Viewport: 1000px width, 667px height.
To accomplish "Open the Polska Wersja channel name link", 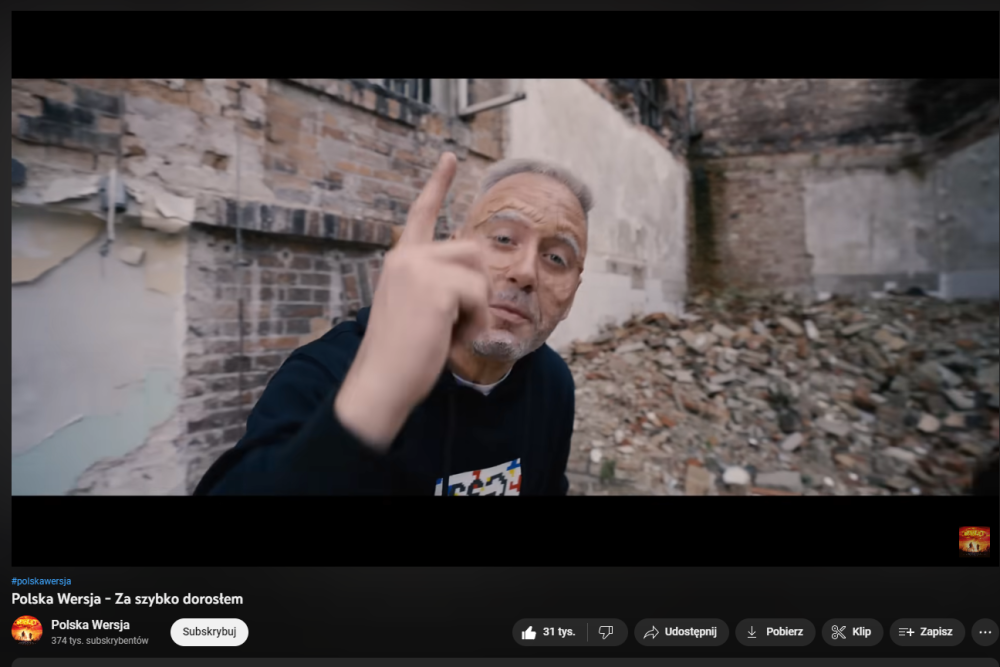I will click(91, 625).
